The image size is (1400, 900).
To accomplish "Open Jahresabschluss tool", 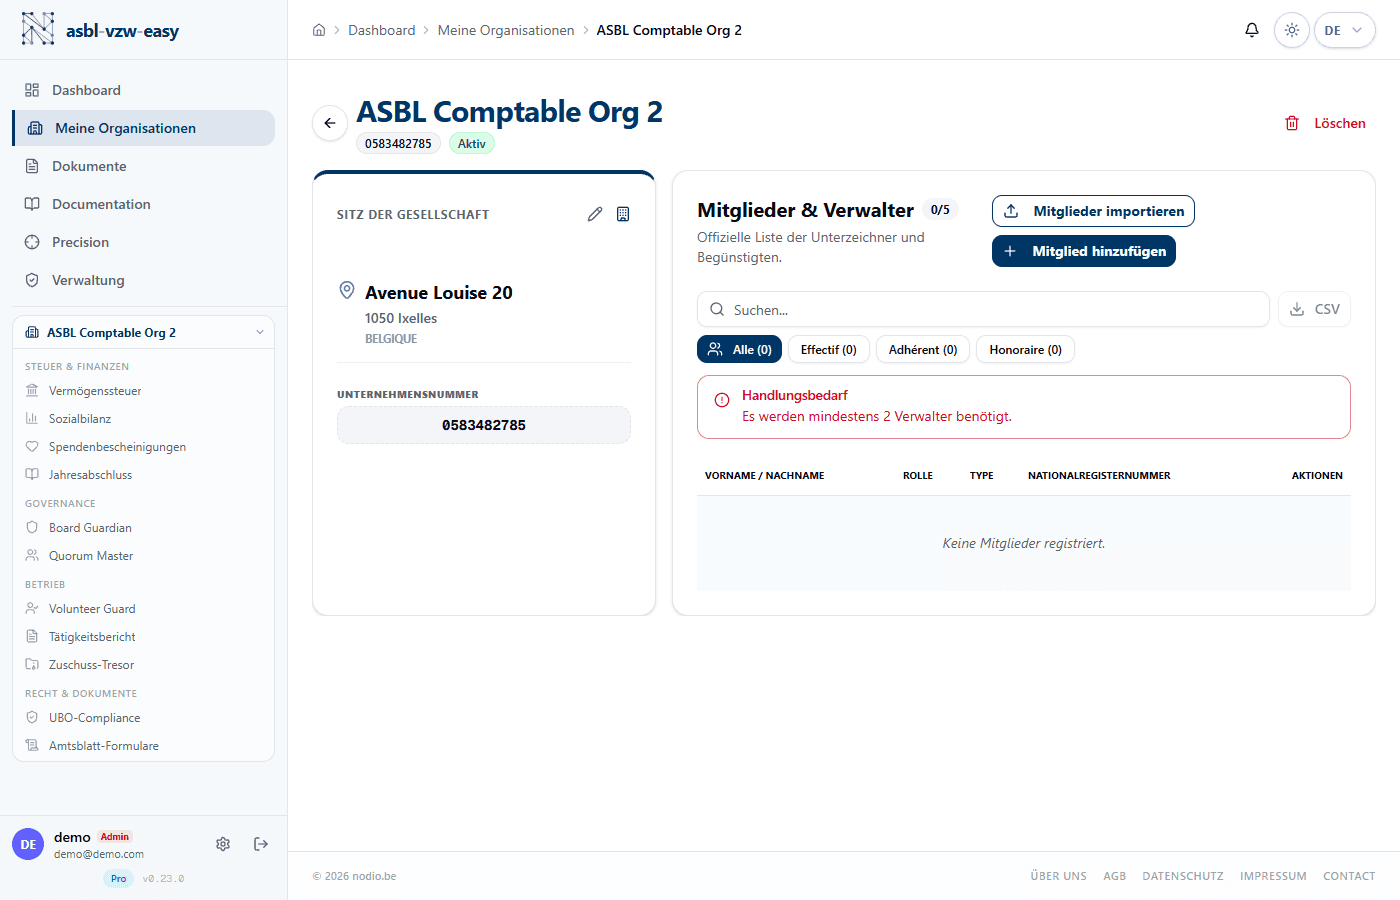I will (x=143, y=475).
